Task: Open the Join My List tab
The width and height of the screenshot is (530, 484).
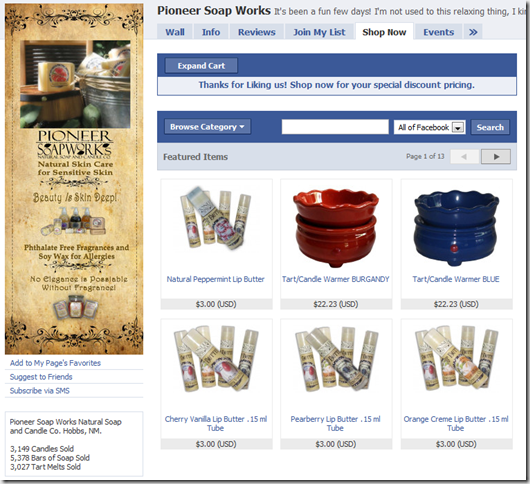Action: pyautogui.click(x=319, y=32)
